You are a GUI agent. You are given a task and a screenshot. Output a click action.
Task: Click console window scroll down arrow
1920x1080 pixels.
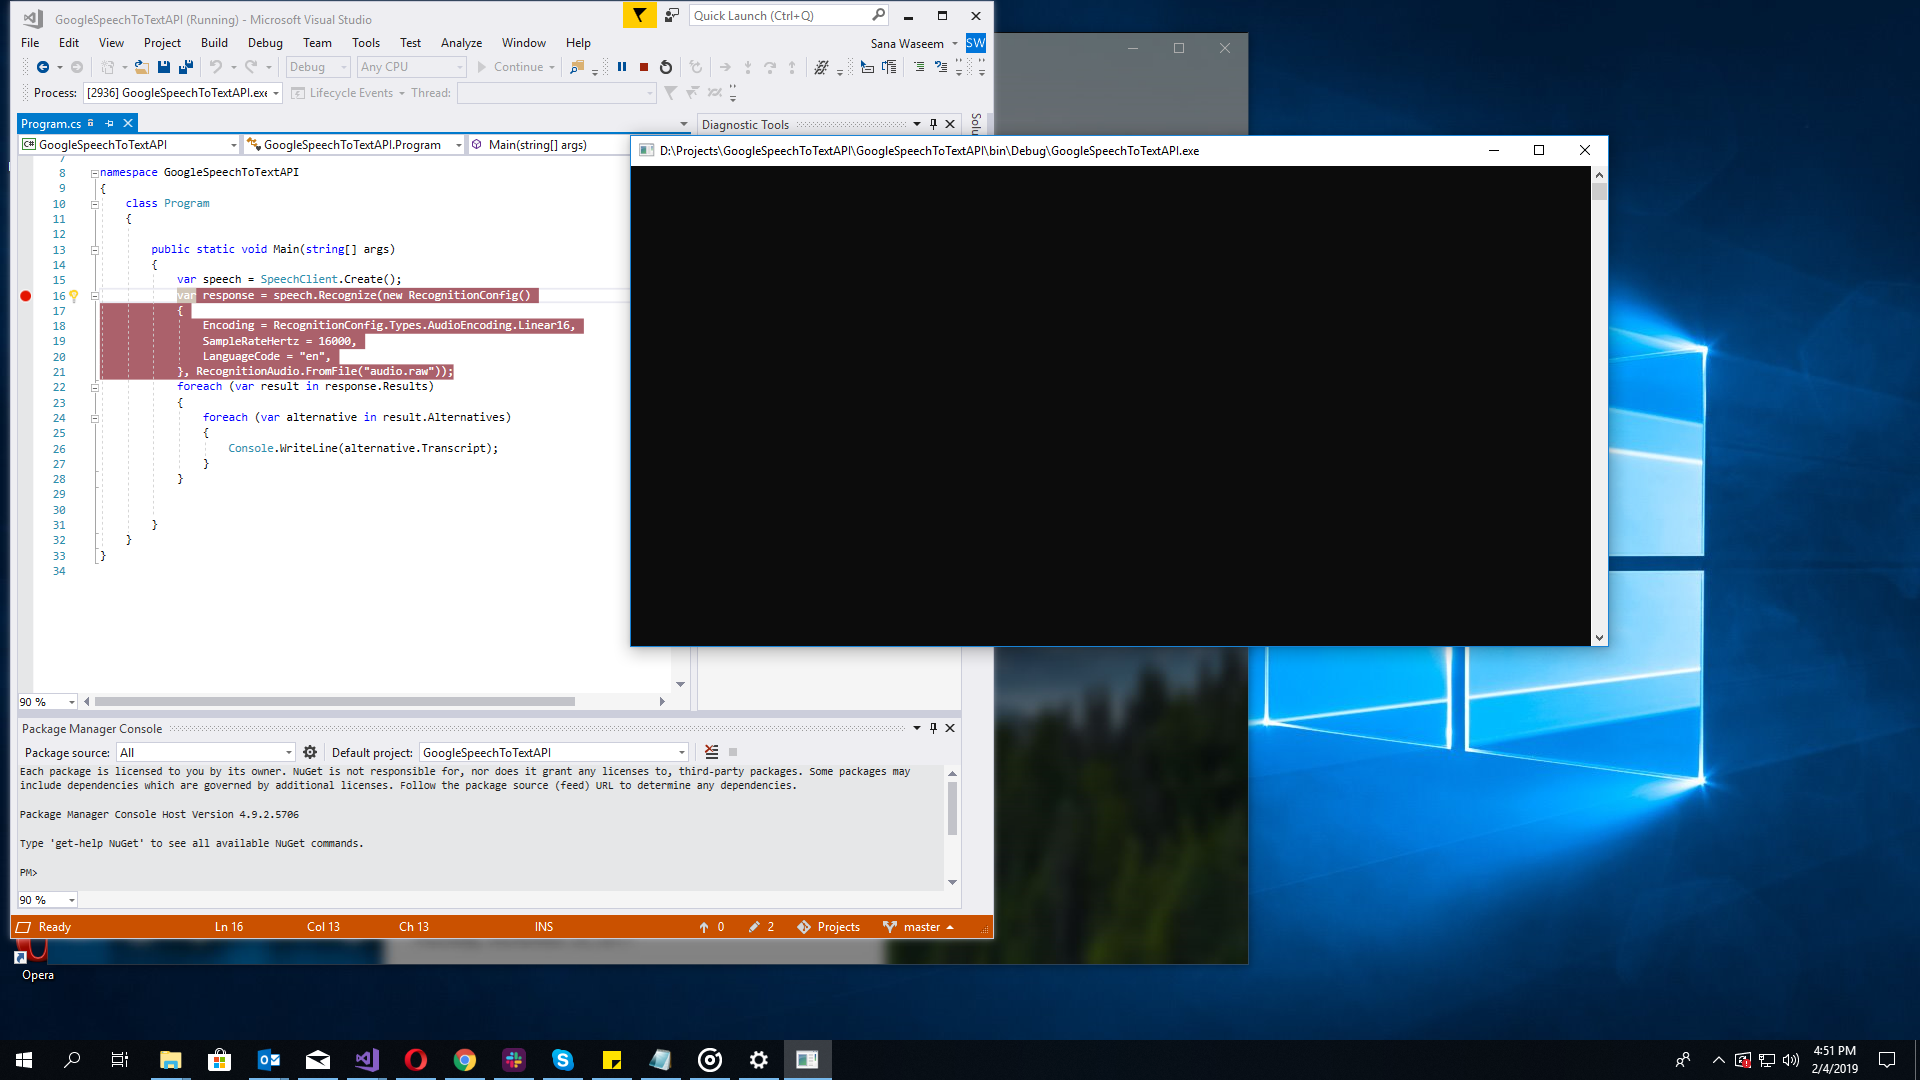[x=1599, y=637]
